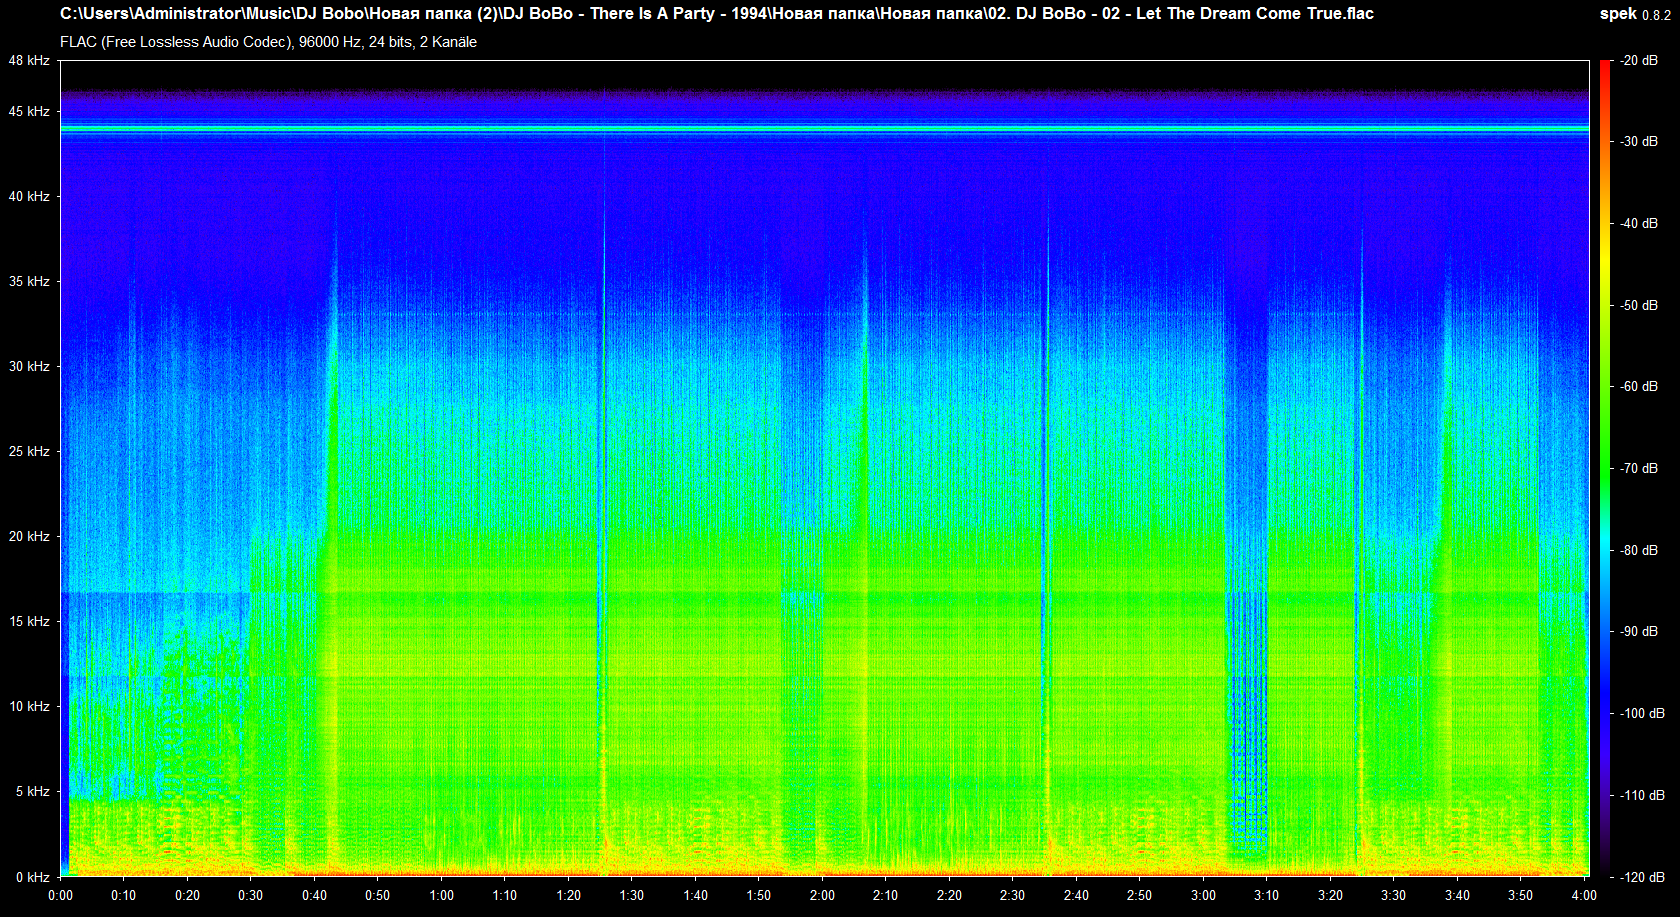Click the 2:00 time marker

pyautogui.click(x=822, y=895)
